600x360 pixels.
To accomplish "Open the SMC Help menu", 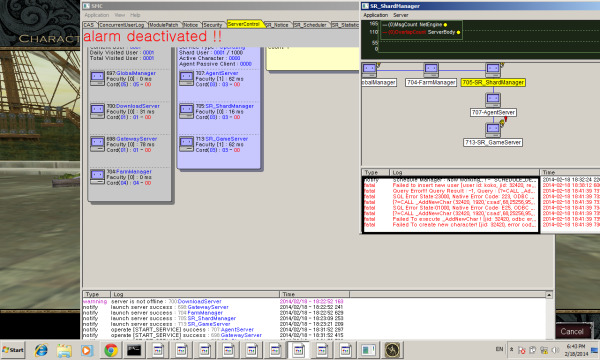I will pyautogui.click(x=135, y=15).
